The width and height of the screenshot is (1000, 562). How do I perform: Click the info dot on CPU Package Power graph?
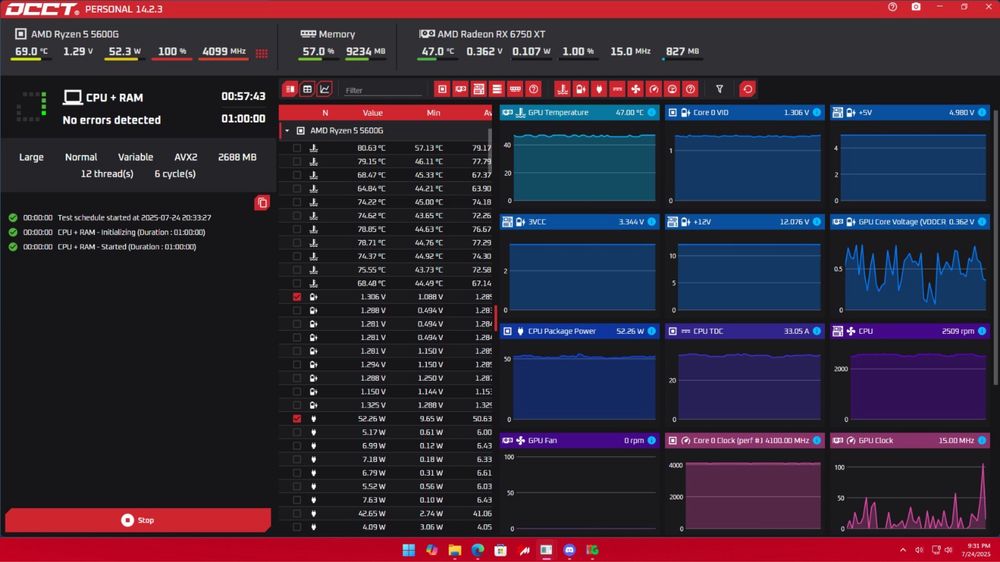651,331
